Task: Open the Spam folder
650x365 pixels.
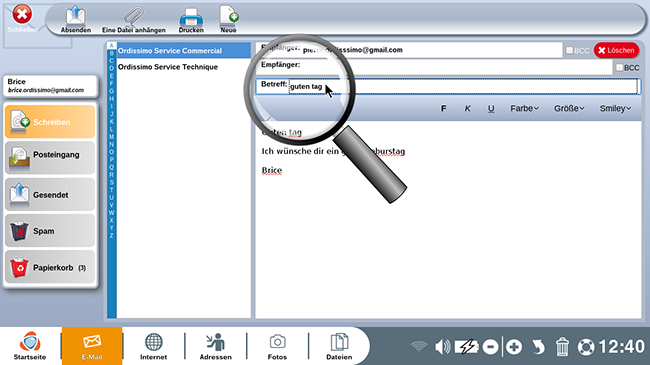Action: 50,231
